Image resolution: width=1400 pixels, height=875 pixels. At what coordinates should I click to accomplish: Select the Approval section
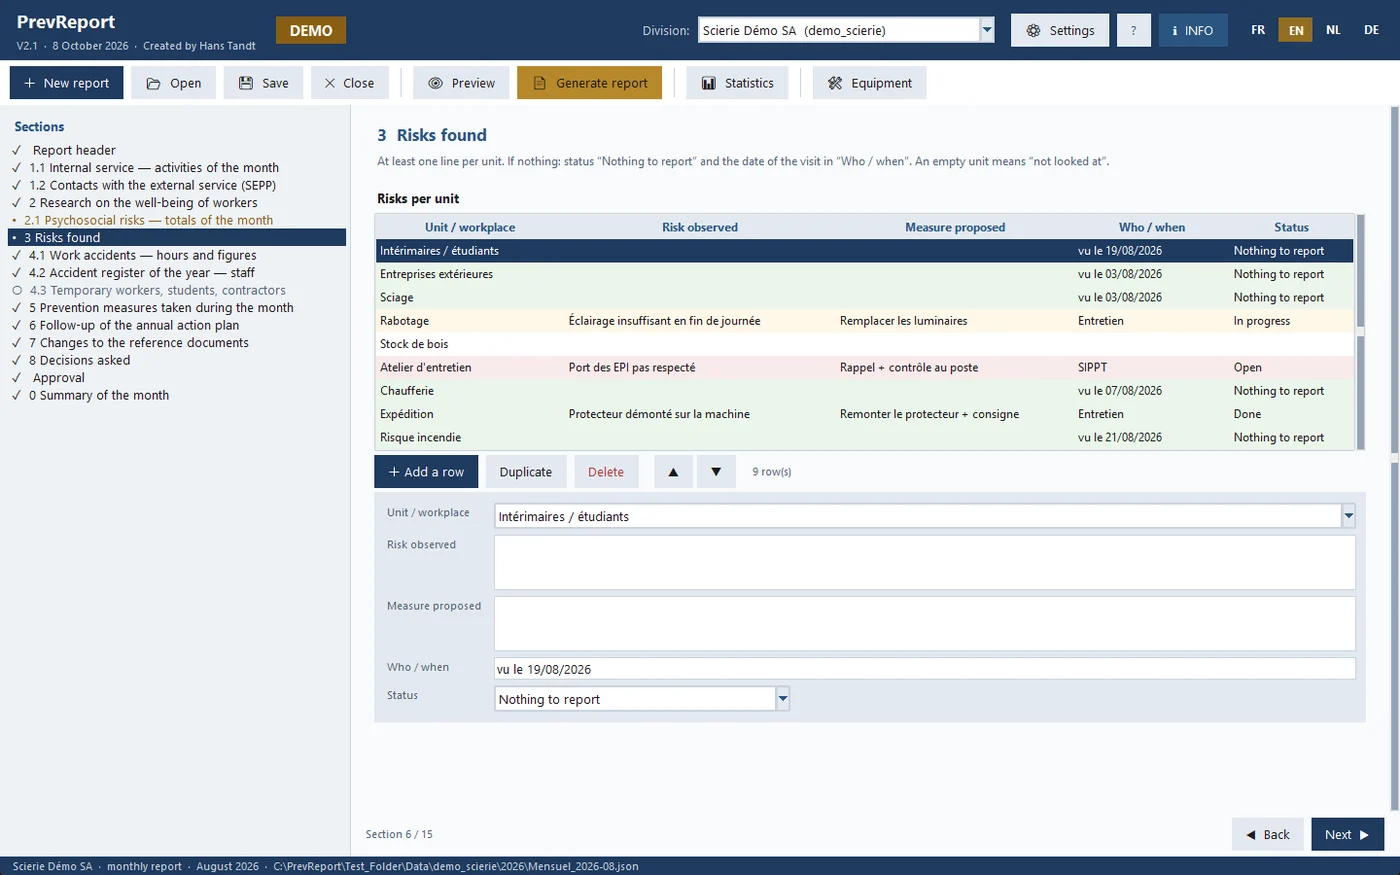59,378
